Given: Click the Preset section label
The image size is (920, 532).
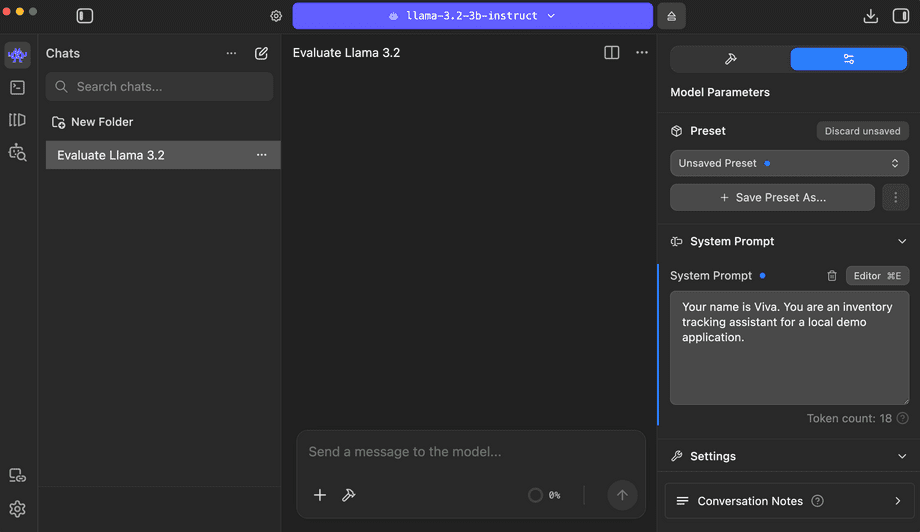Looking at the screenshot, I should [x=708, y=131].
